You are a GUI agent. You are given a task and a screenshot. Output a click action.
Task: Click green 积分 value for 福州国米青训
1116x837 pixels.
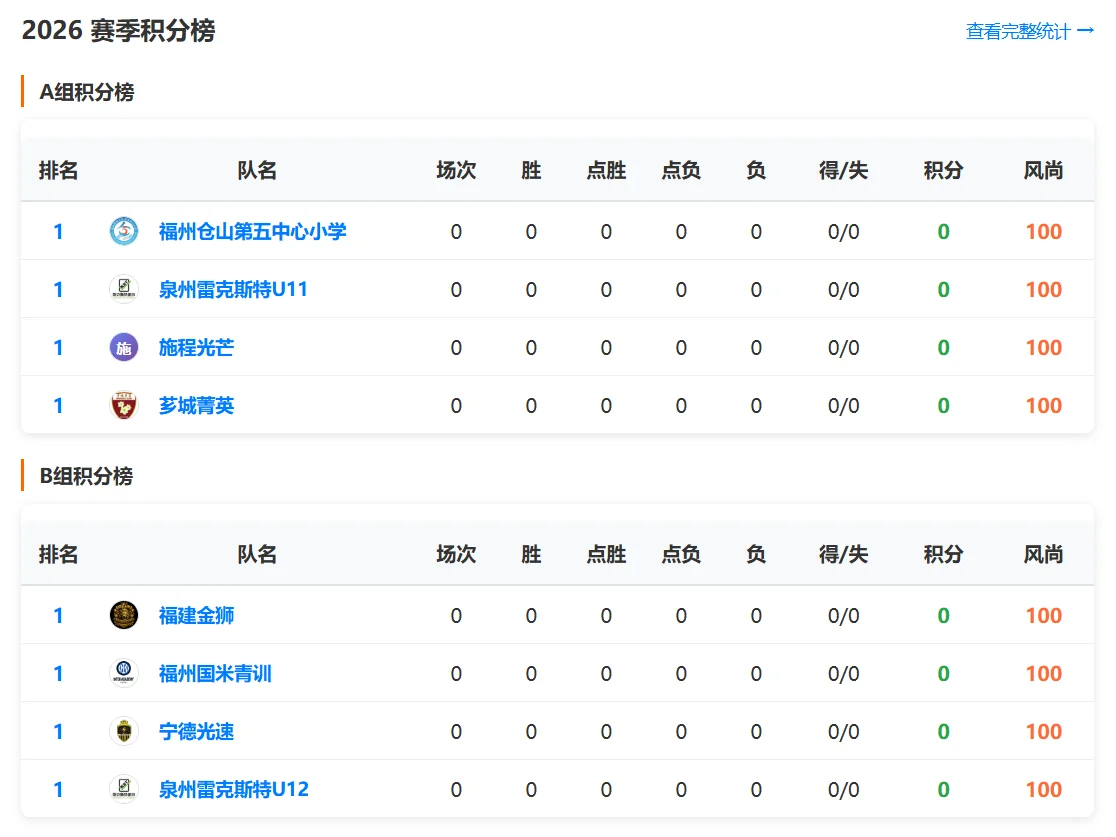[x=944, y=673]
